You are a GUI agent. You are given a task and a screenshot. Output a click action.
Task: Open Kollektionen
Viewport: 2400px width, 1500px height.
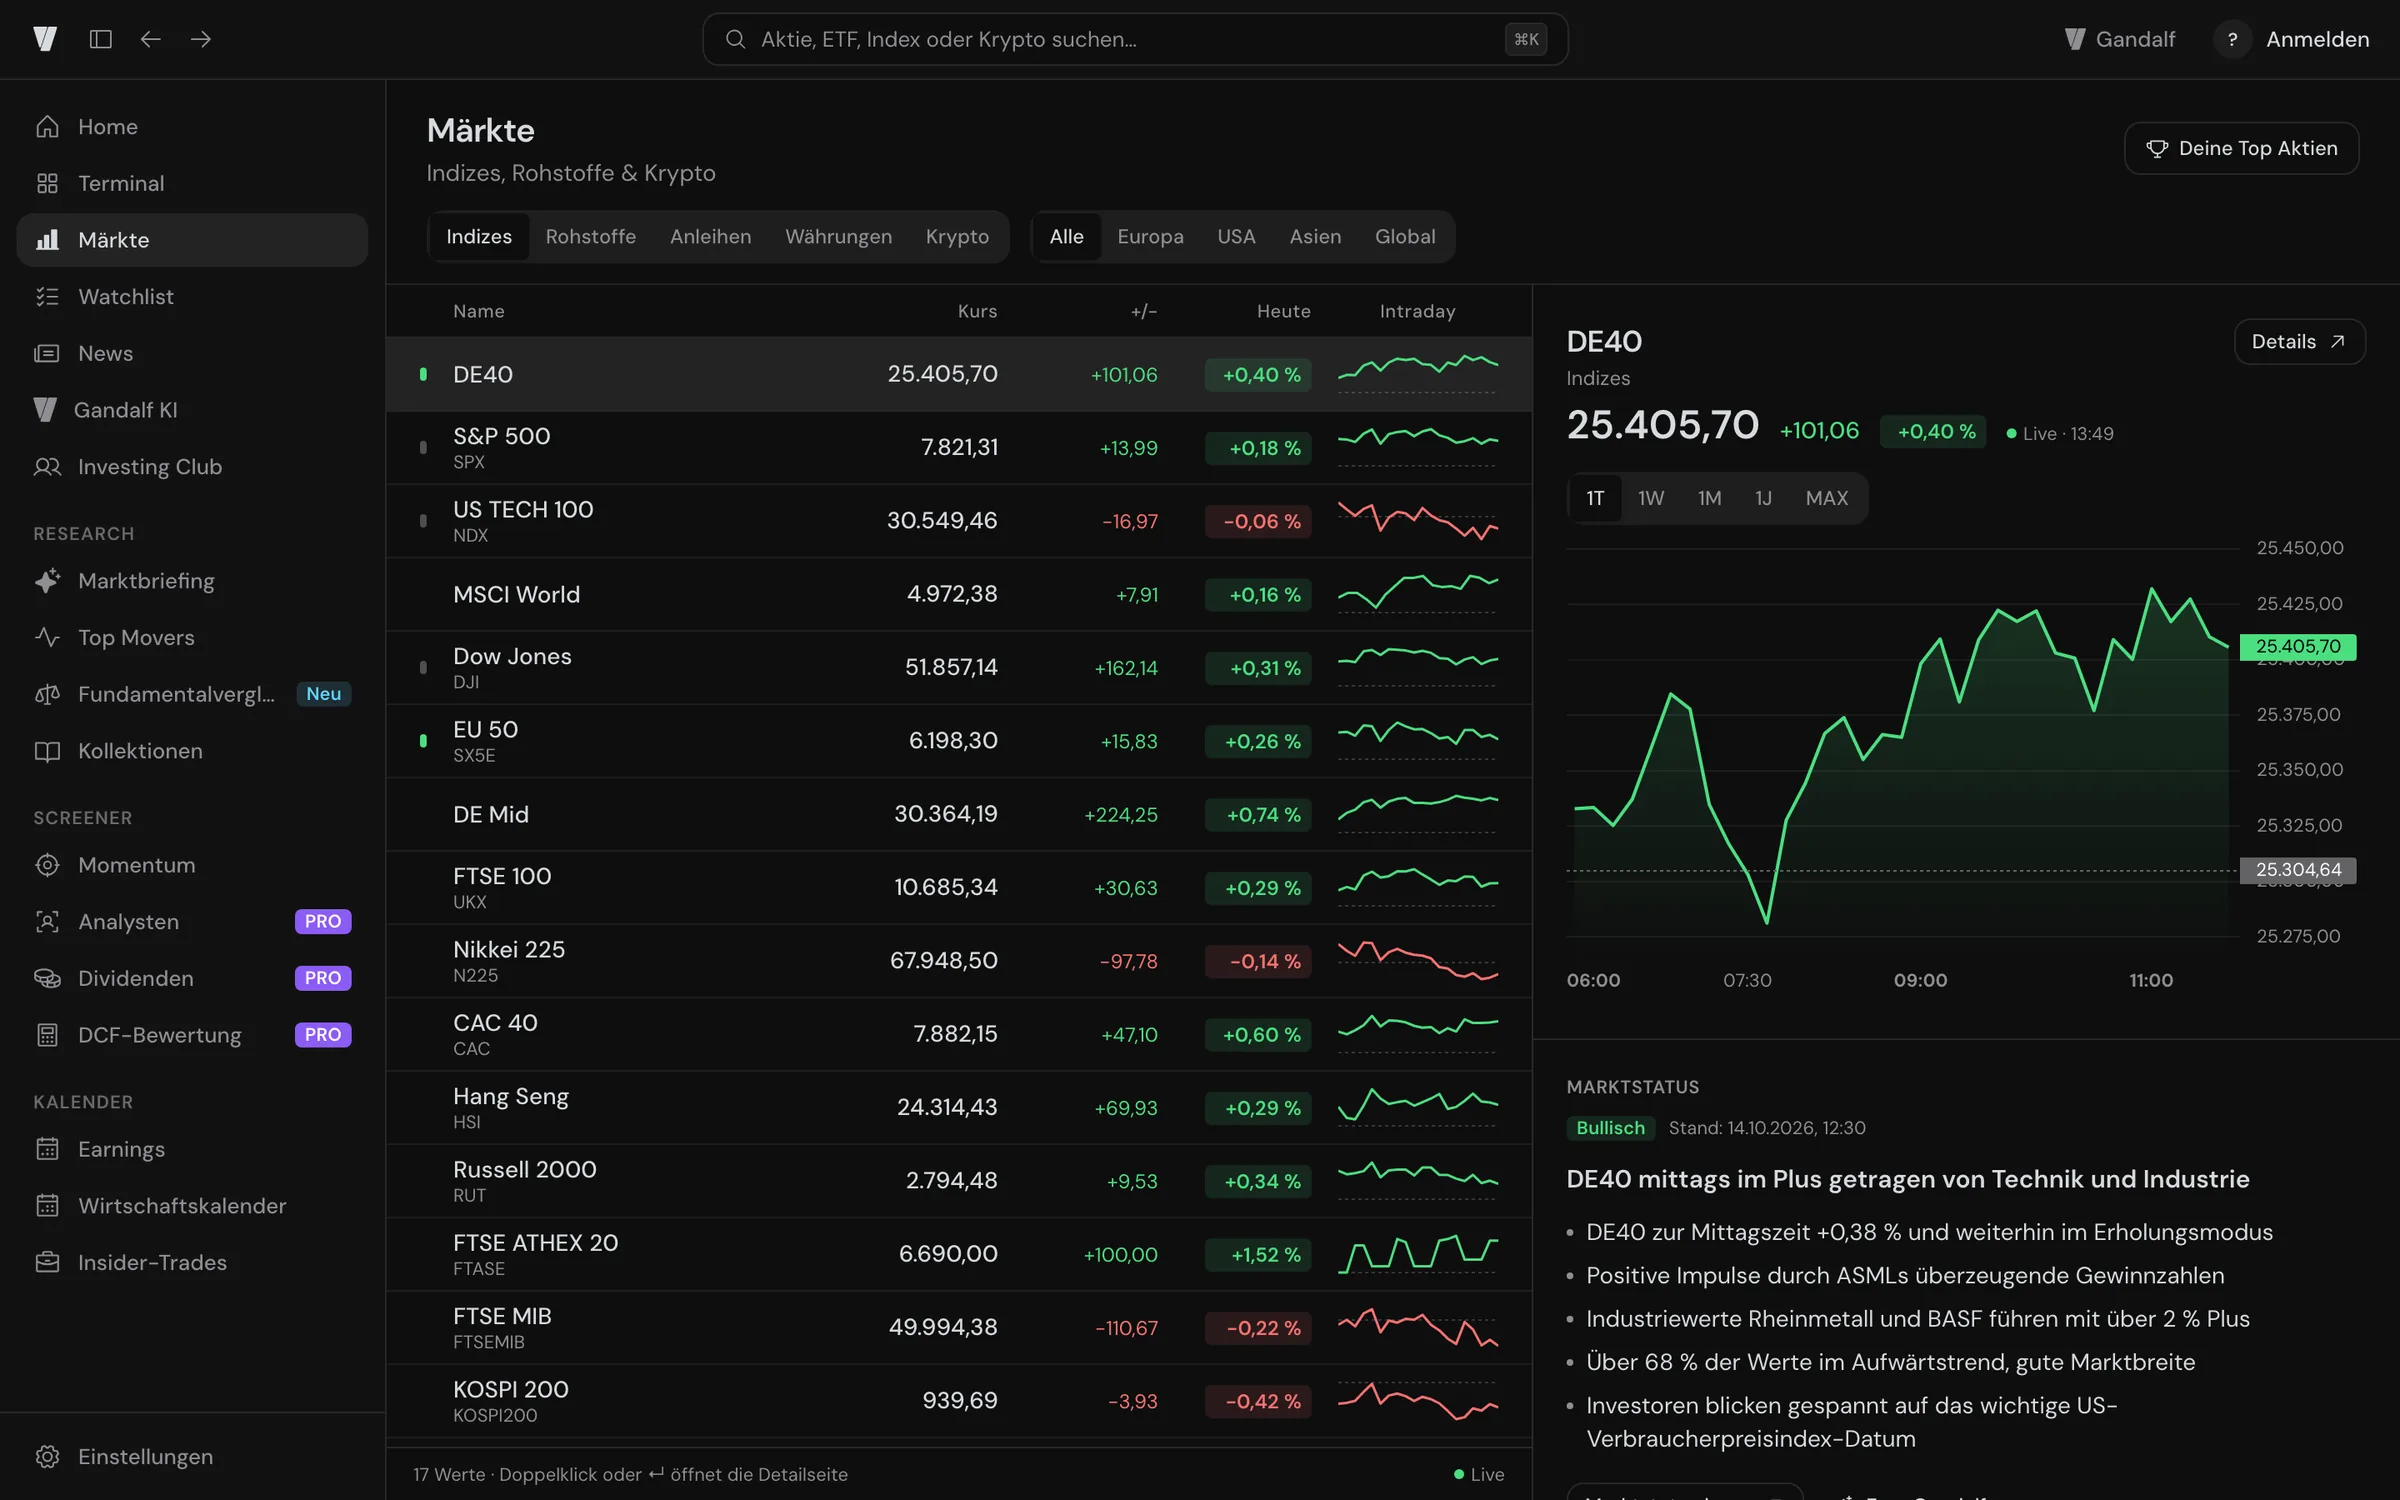[x=192, y=751]
